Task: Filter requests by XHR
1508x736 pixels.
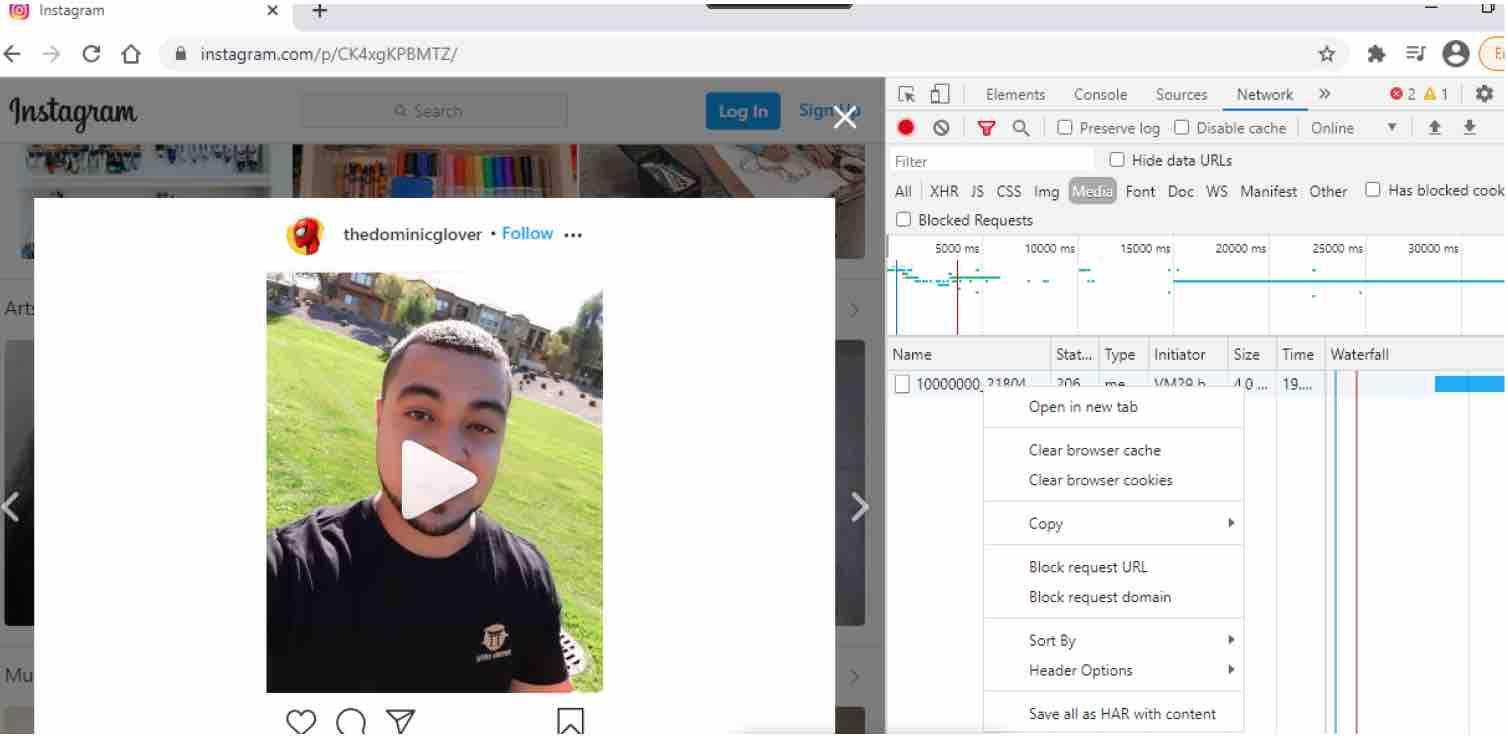Action: 943,191
